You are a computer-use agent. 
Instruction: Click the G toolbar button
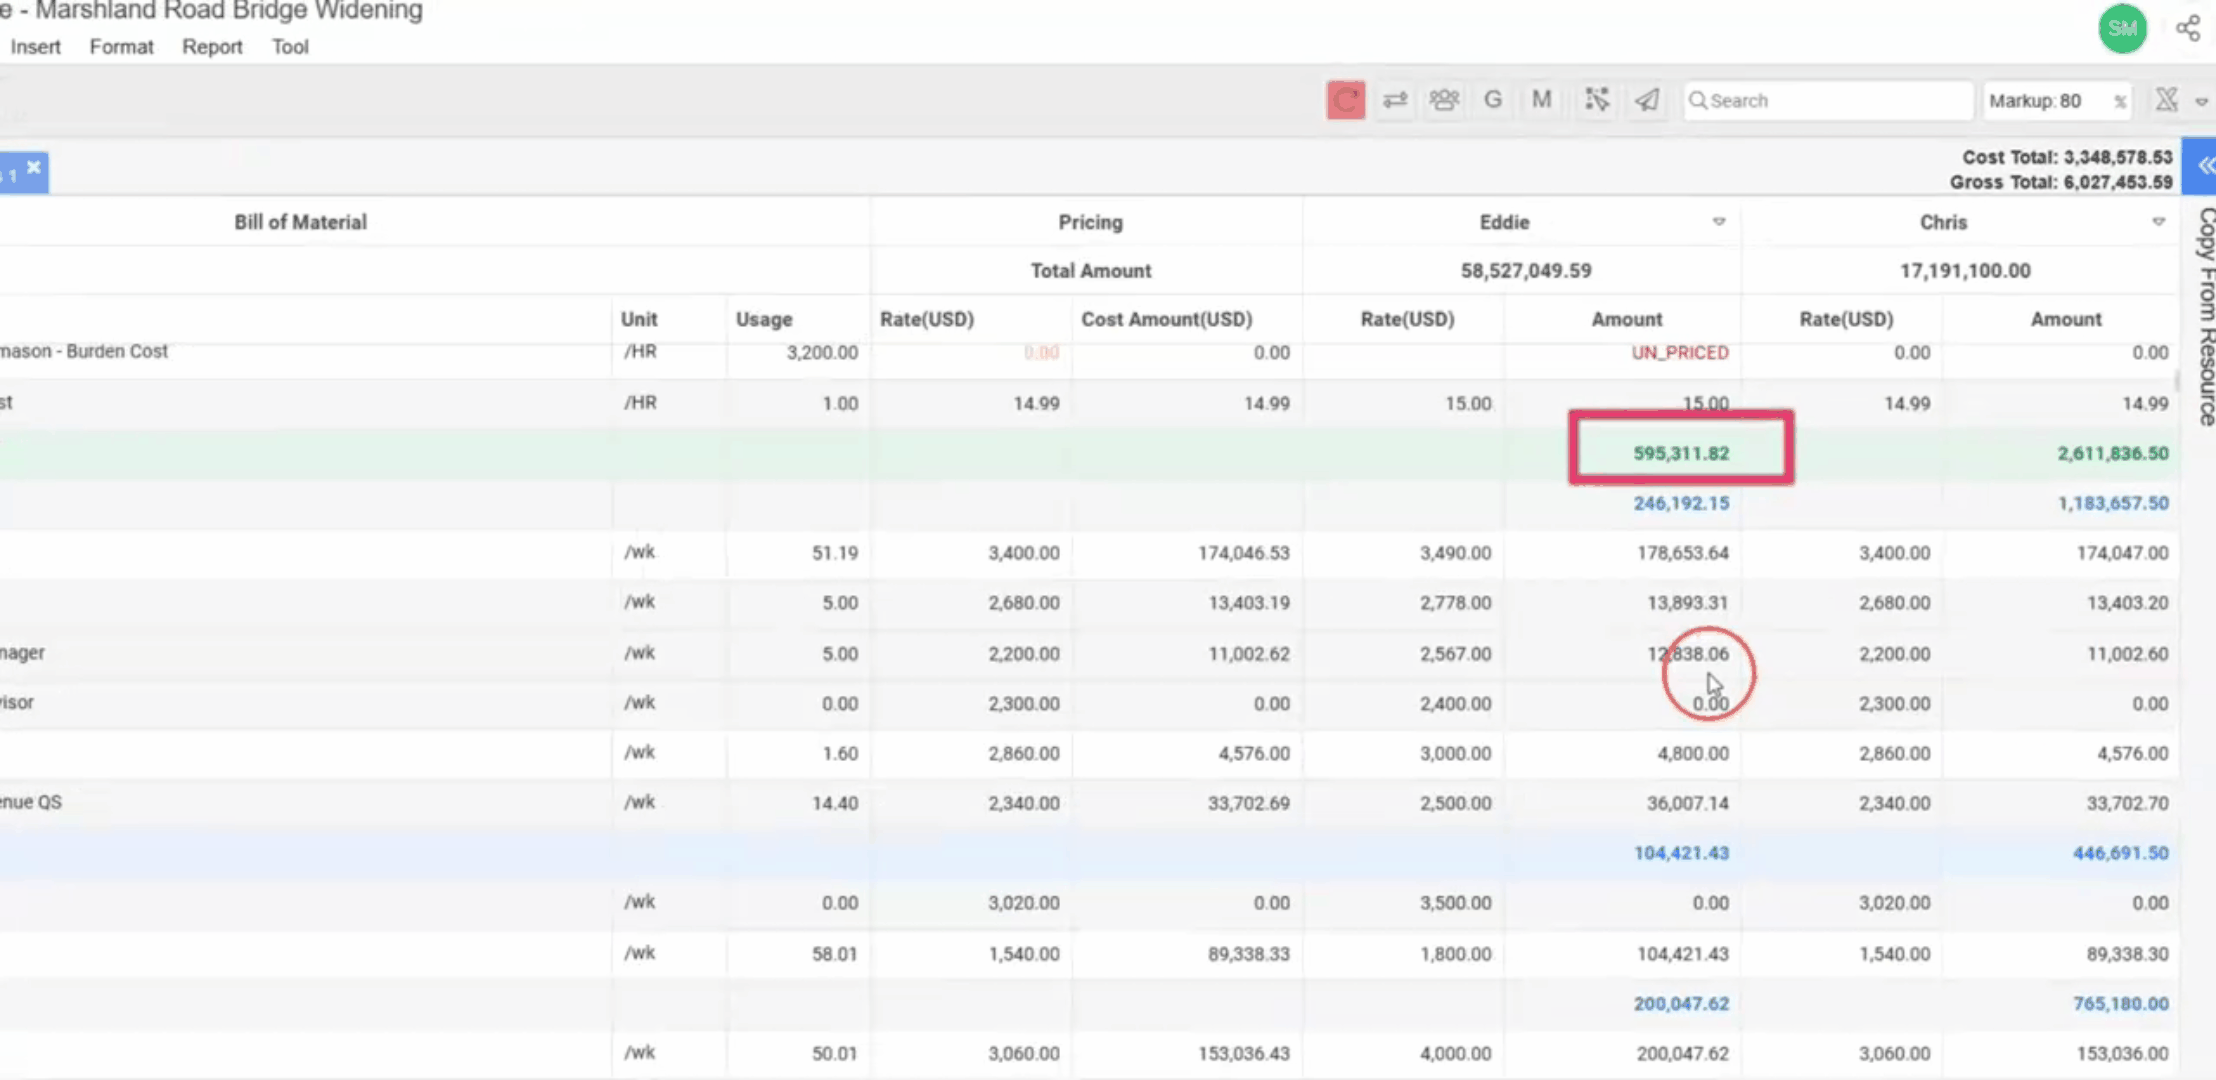click(1493, 100)
